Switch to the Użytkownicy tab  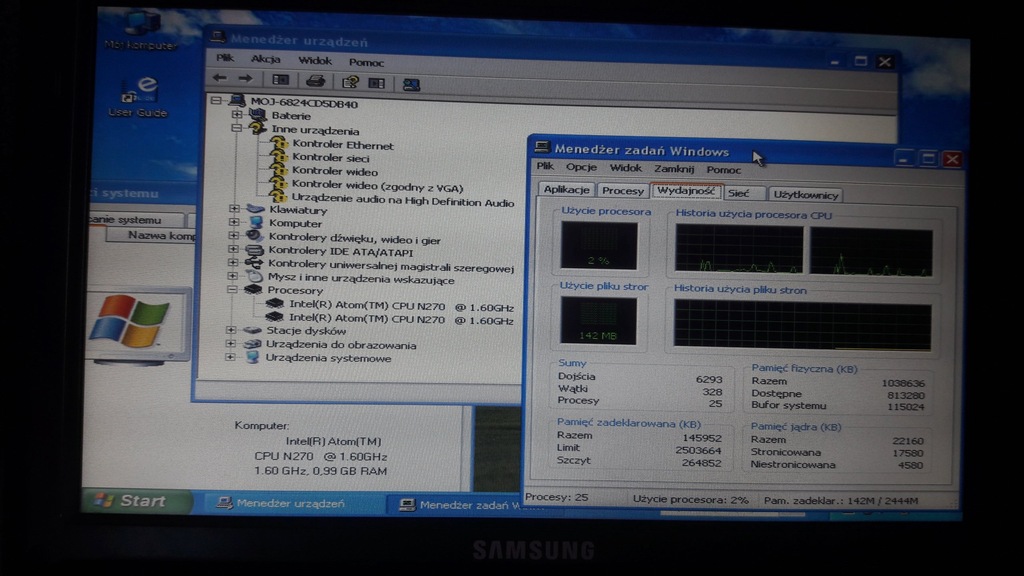(x=805, y=195)
